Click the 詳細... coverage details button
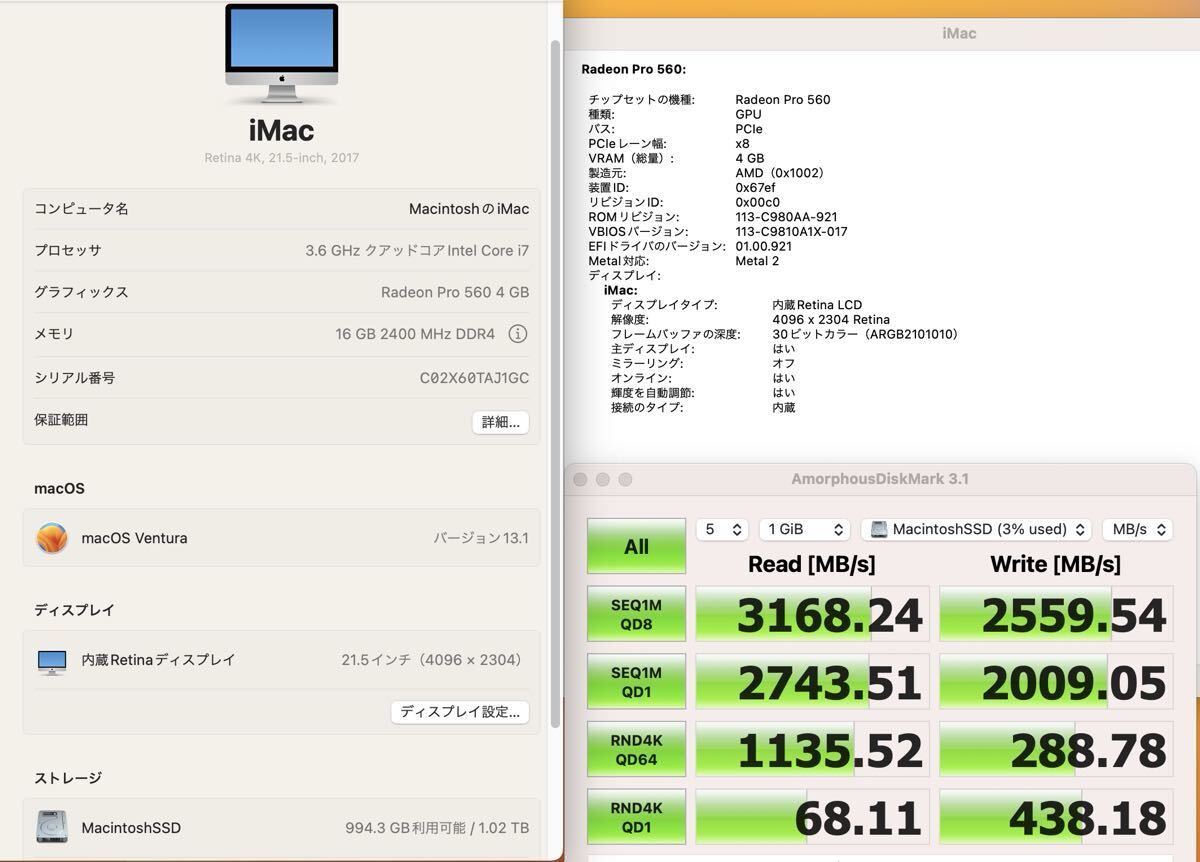Image resolution: width=1200 pixels, height=862 pixels. pyautogui.click(x=500, y=422)
